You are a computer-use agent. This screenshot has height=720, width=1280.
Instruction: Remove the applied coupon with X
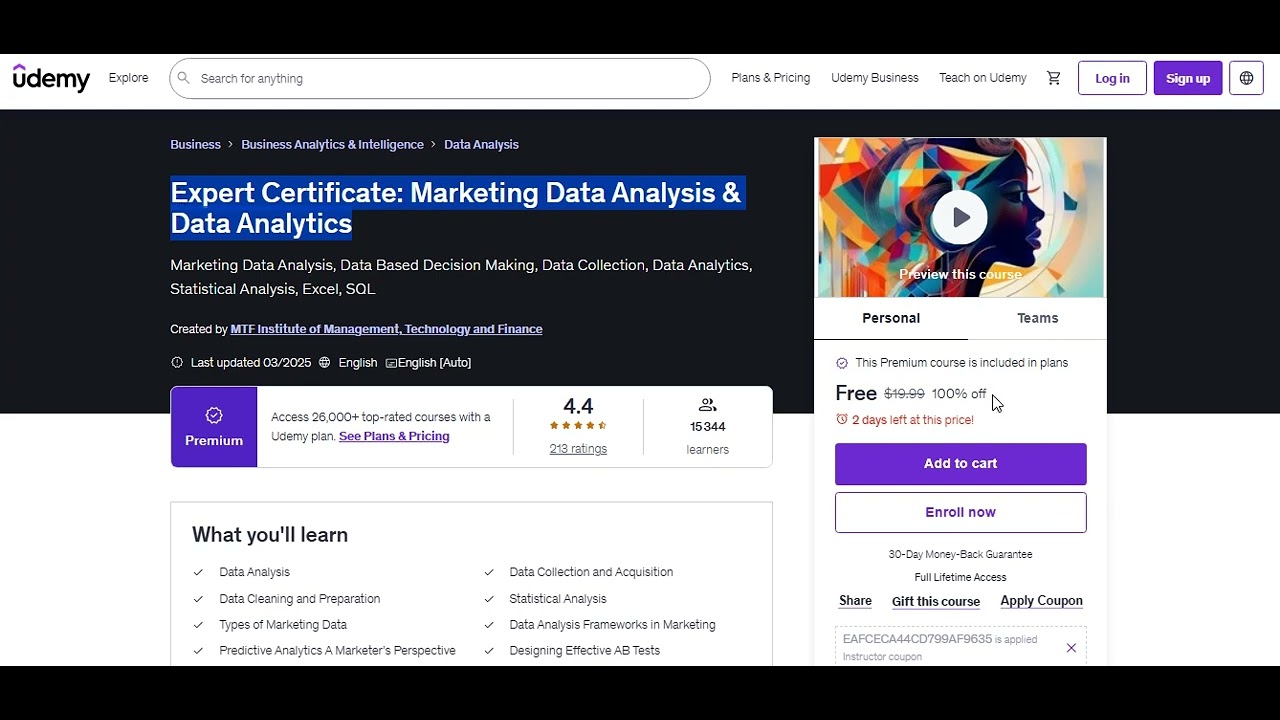(x=1071, y=648)
